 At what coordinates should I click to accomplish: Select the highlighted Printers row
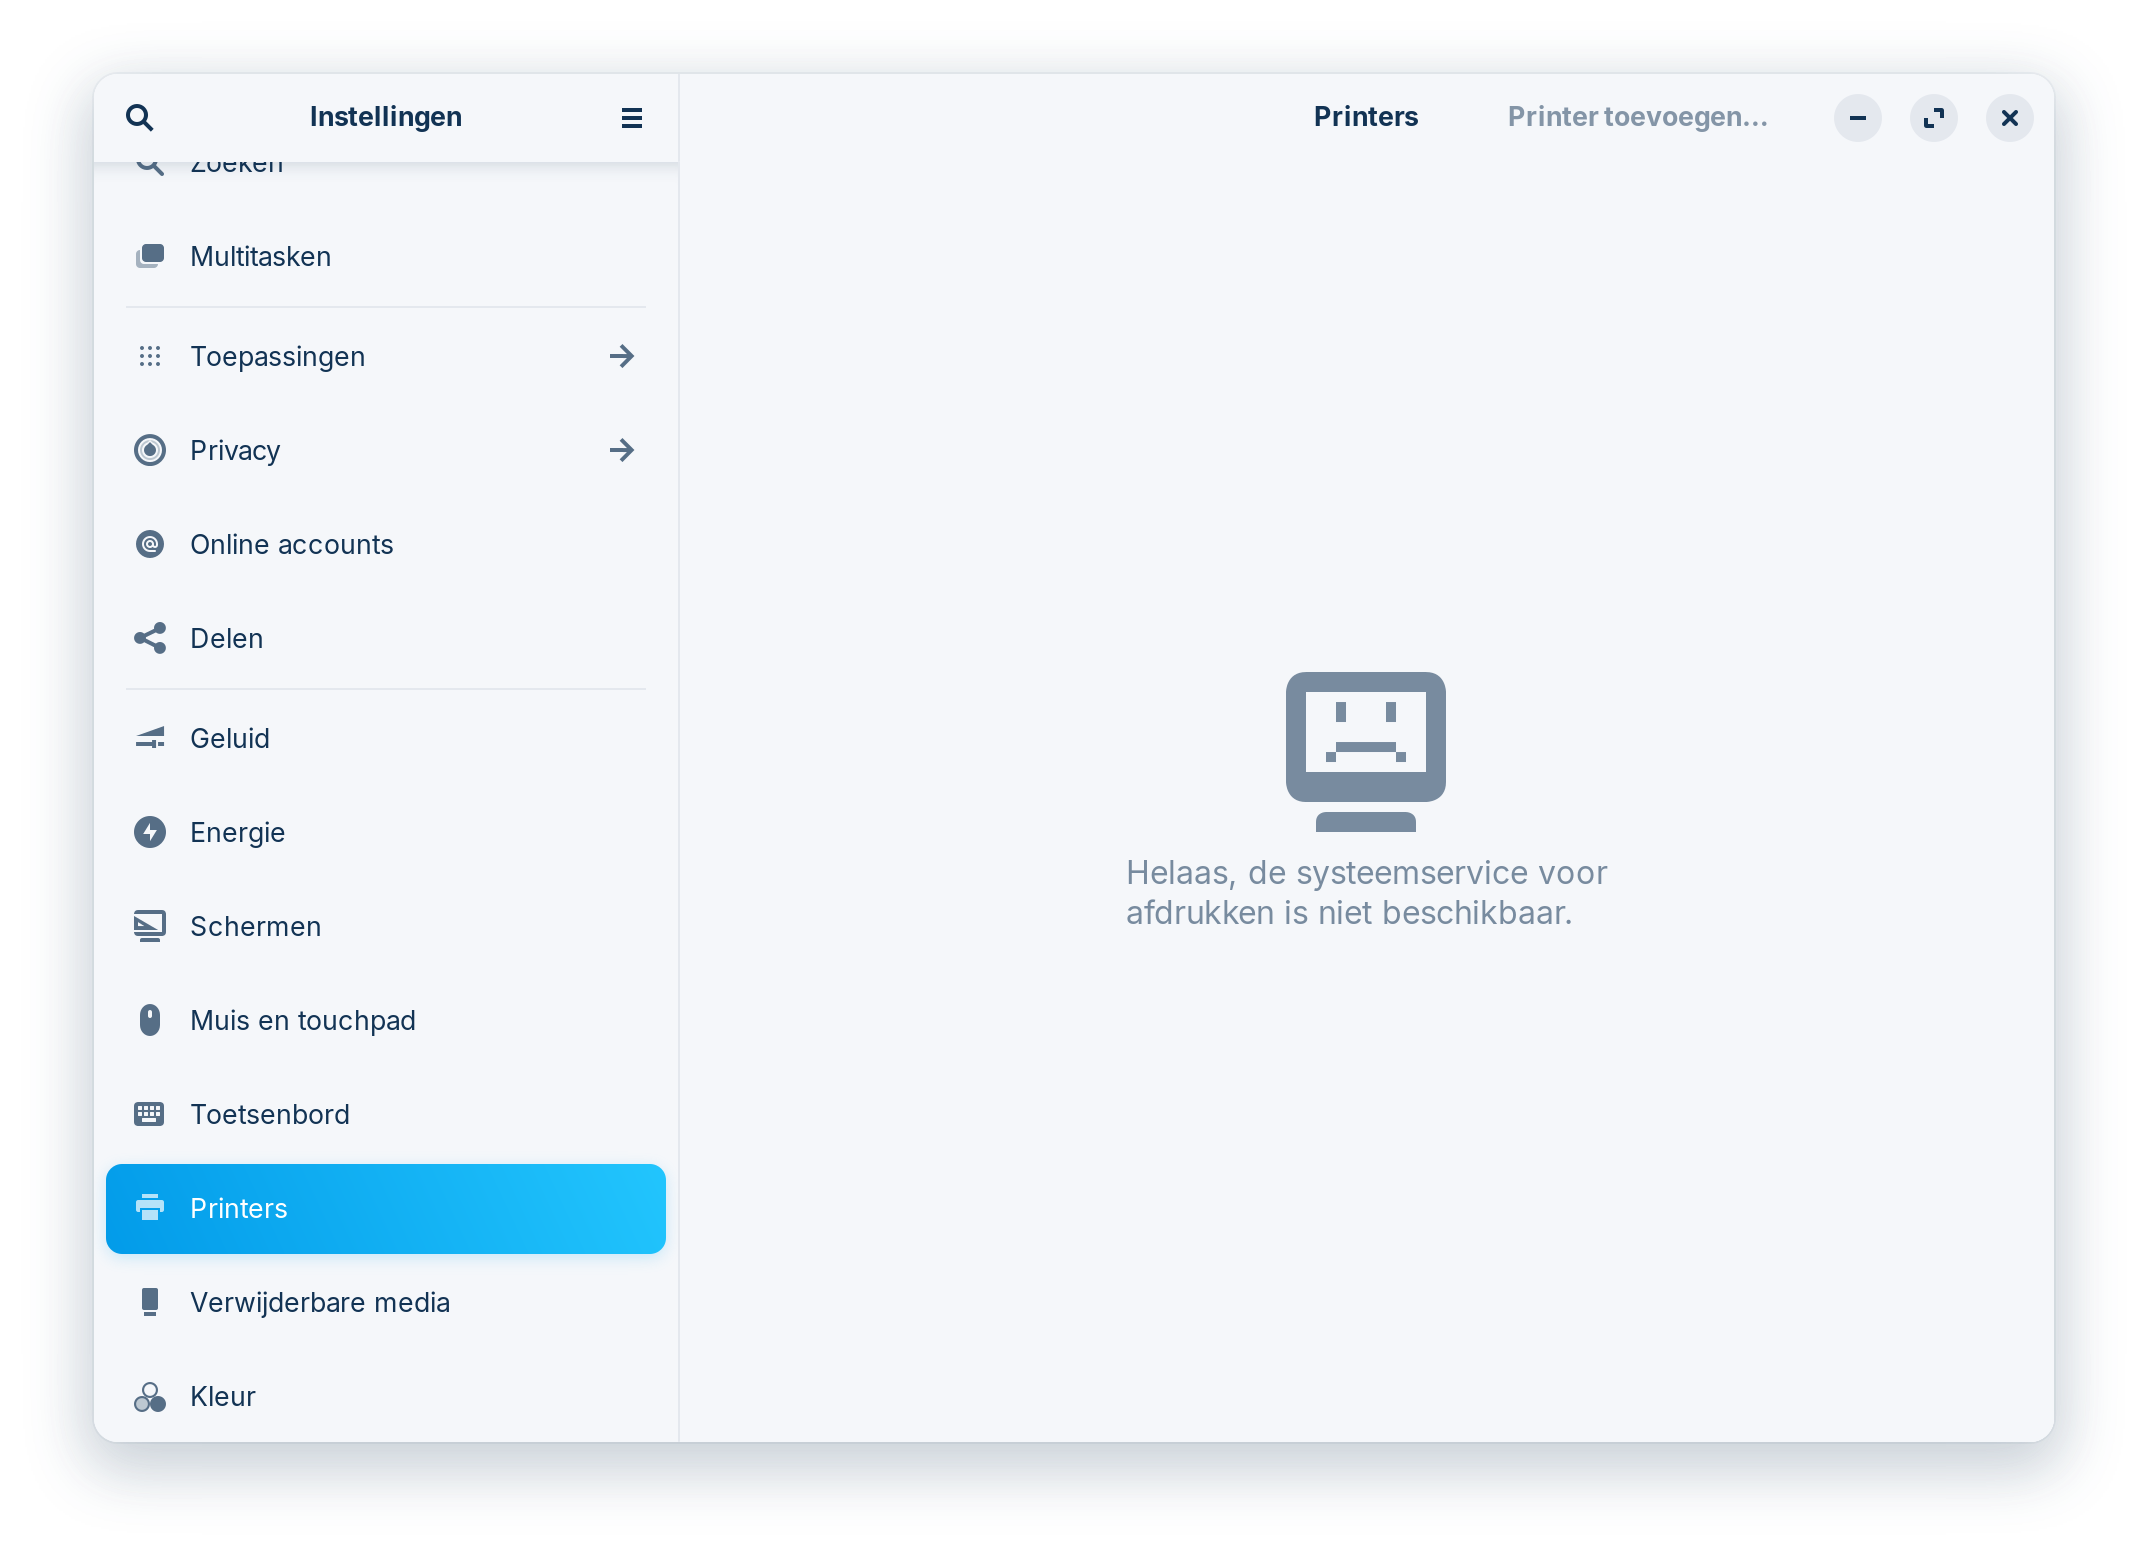tap(385, 1208)
